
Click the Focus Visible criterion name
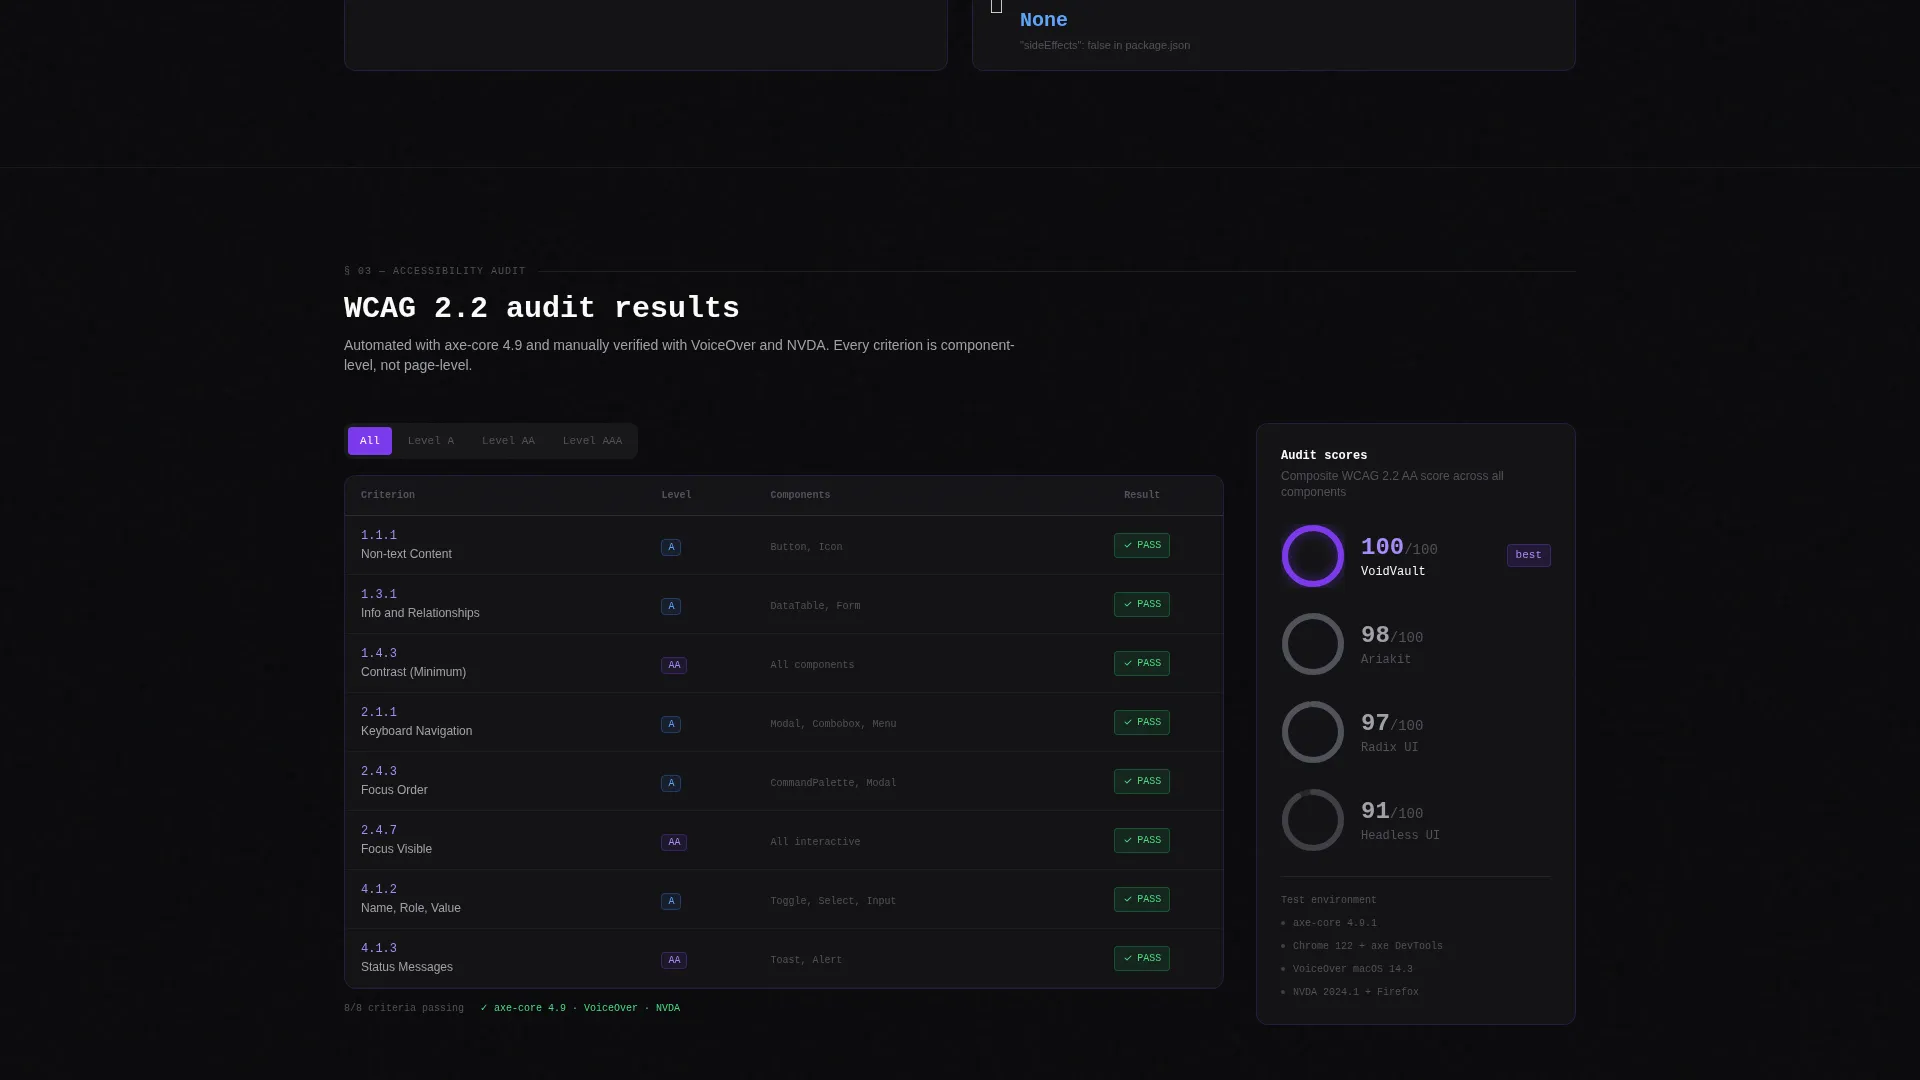[x=396, y=850]
